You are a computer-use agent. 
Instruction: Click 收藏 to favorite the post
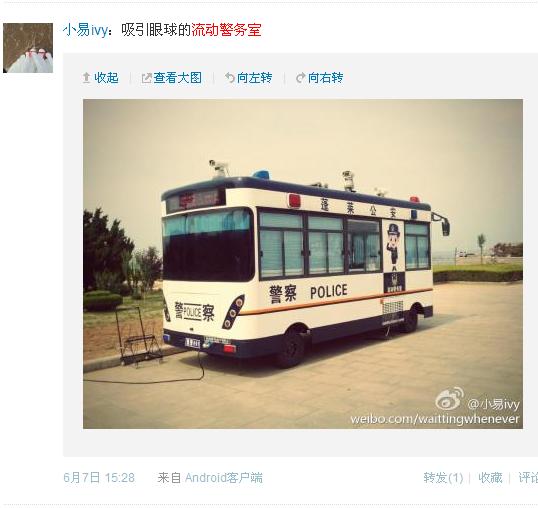(490, 477)
